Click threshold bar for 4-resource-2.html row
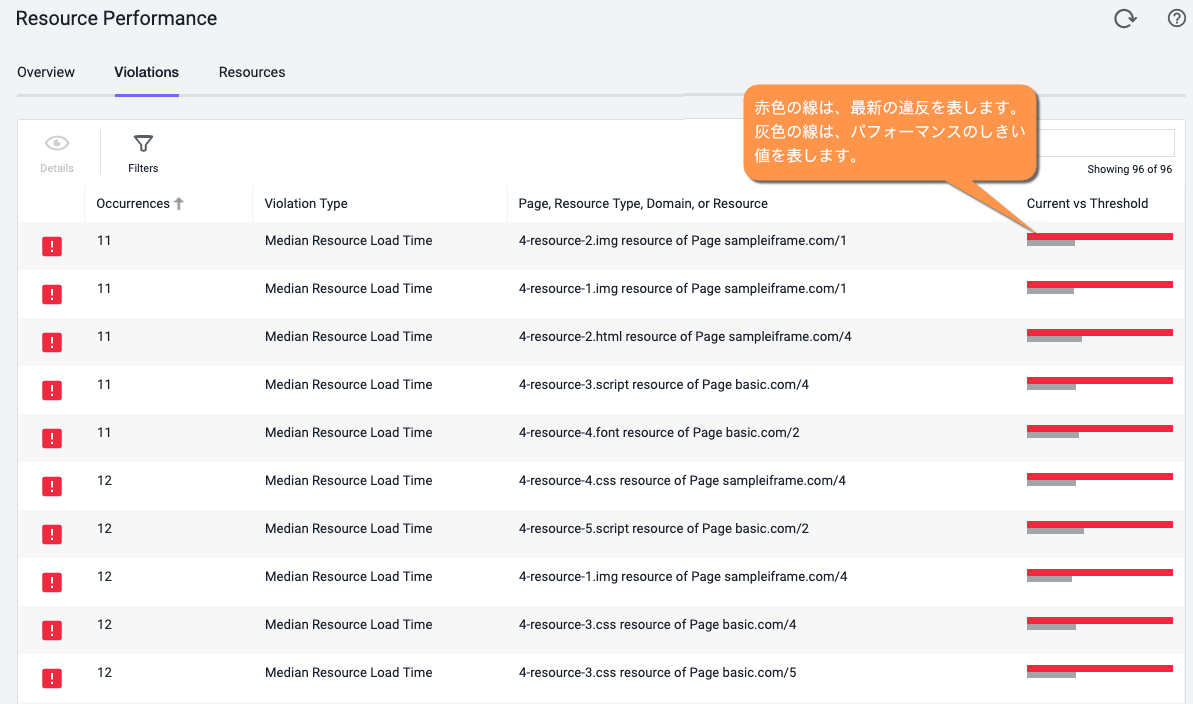 1099,336
